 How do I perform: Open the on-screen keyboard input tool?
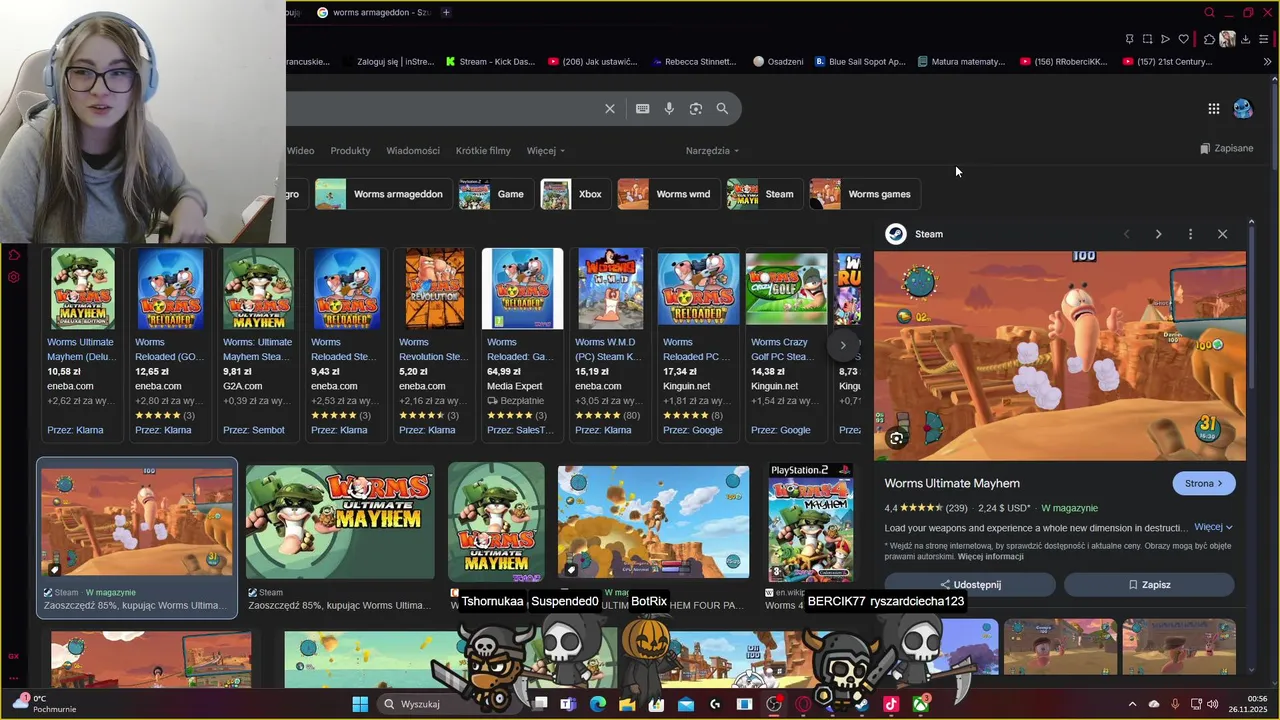pyautogui.click(x=643, y=109)
